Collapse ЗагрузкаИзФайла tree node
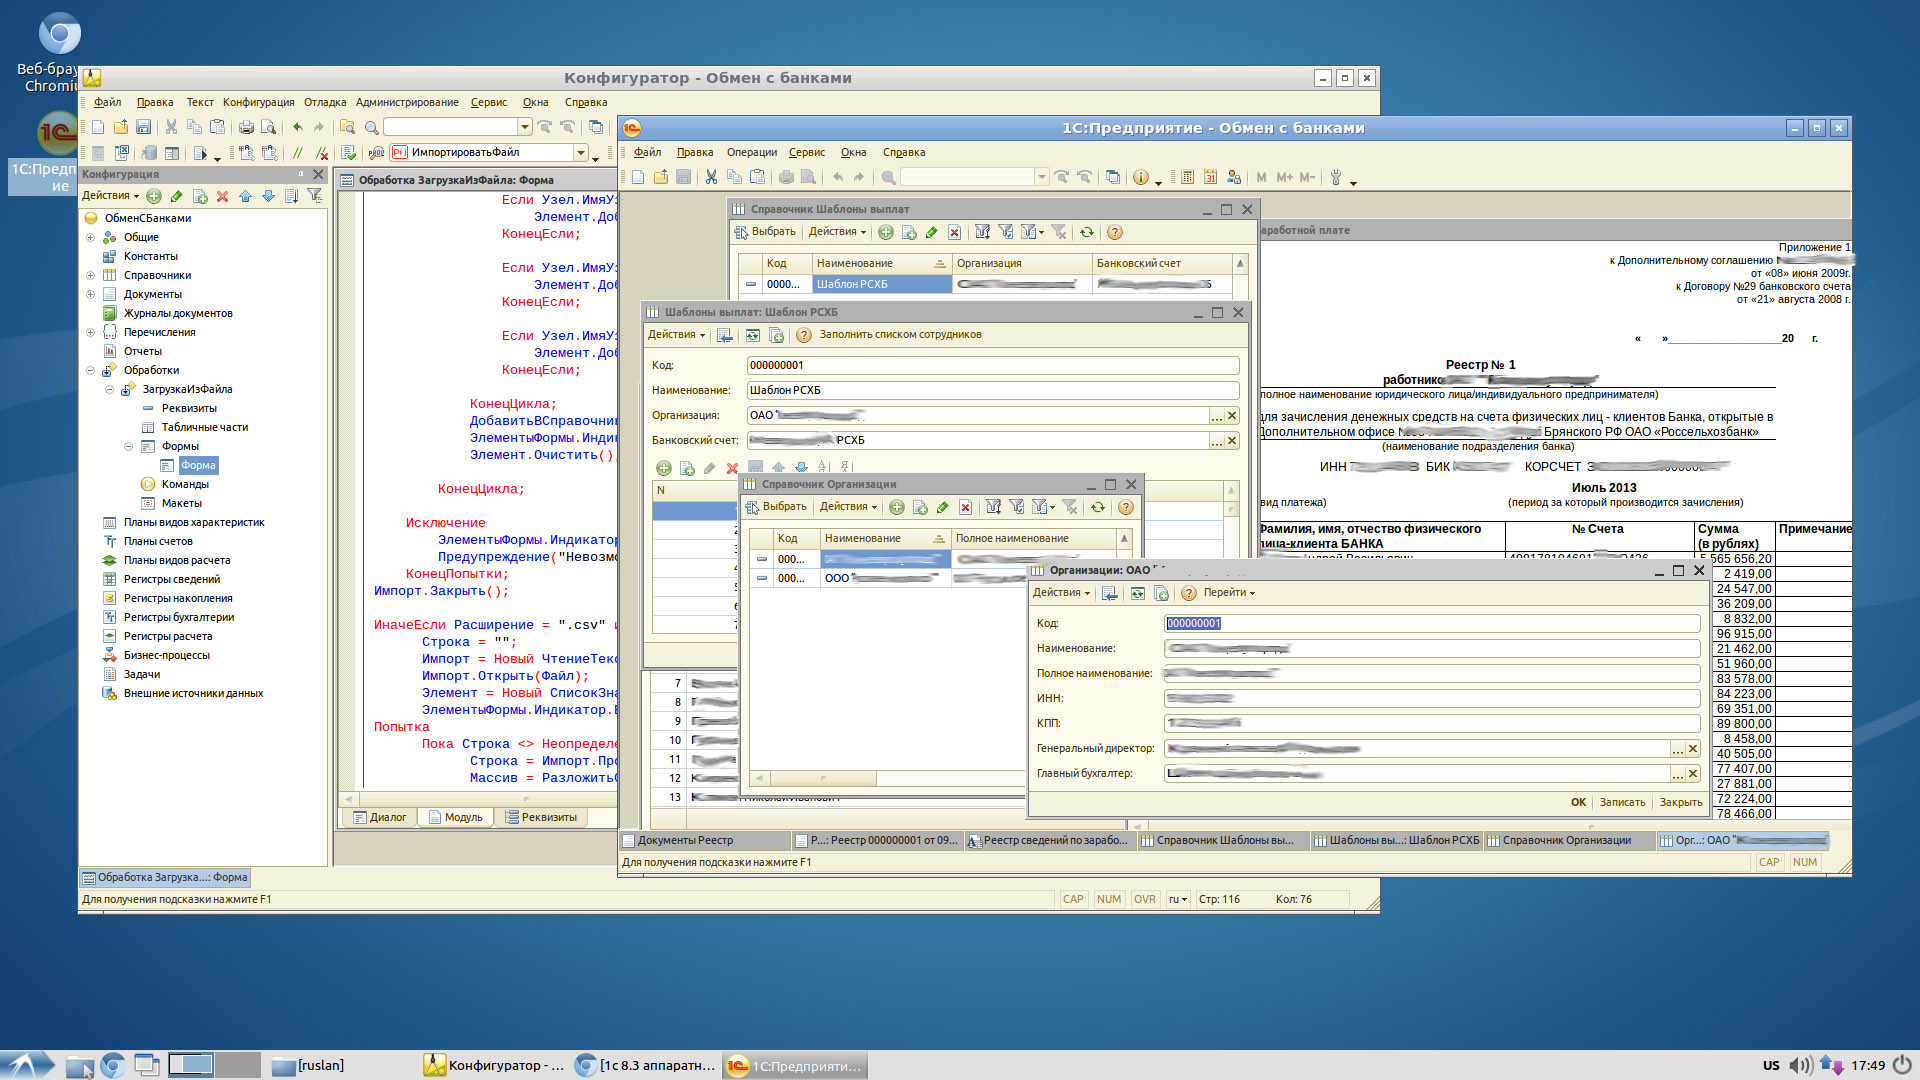The height and width of the screenshot is (1080, 1920). click(x=109, y=390)
